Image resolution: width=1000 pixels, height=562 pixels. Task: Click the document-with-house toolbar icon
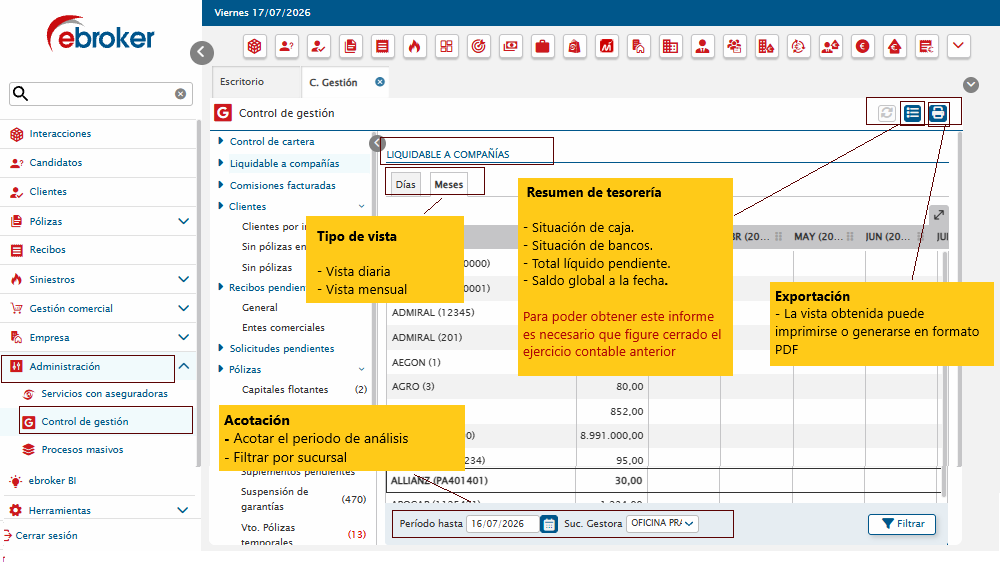(638, 47)
